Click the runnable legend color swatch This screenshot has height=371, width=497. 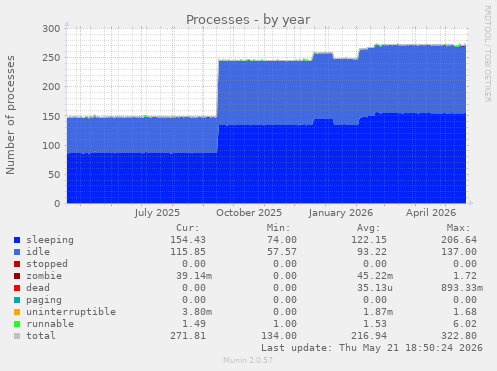[17, 324]
